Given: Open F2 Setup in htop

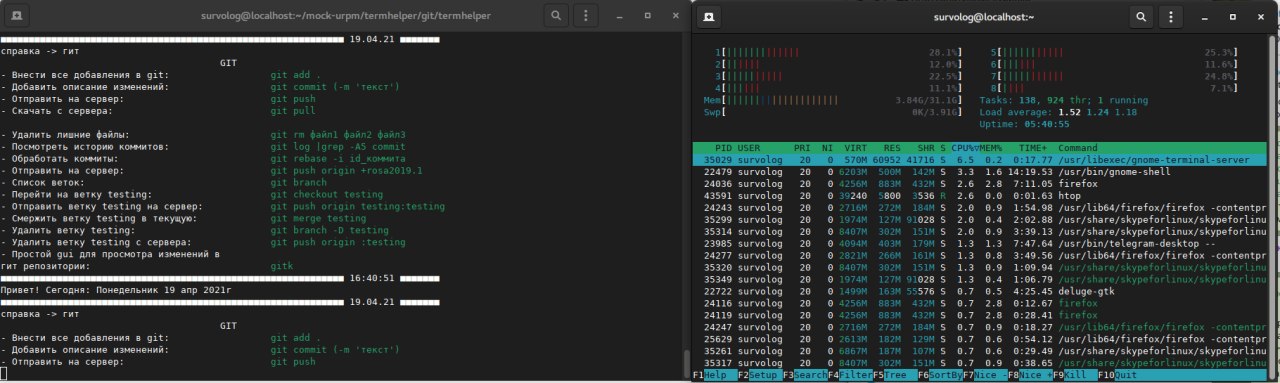Looking at the screenshot, I should 759,375.
